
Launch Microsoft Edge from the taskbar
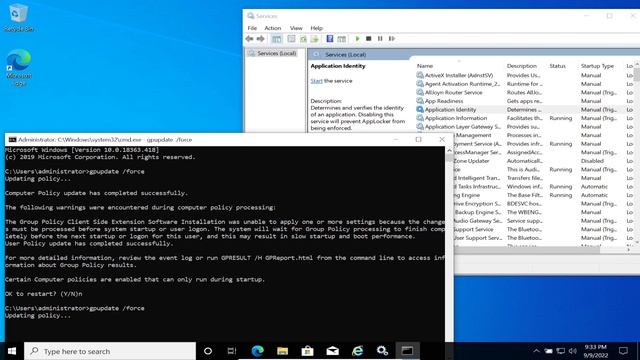click(258, 351)
